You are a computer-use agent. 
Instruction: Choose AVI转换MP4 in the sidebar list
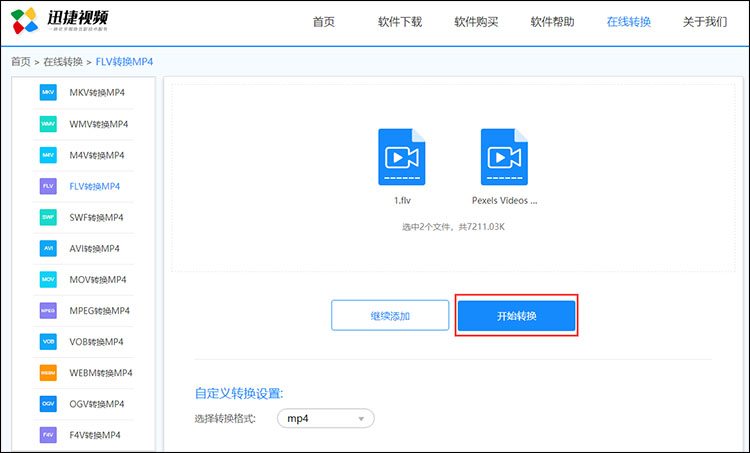coord(94,248)
